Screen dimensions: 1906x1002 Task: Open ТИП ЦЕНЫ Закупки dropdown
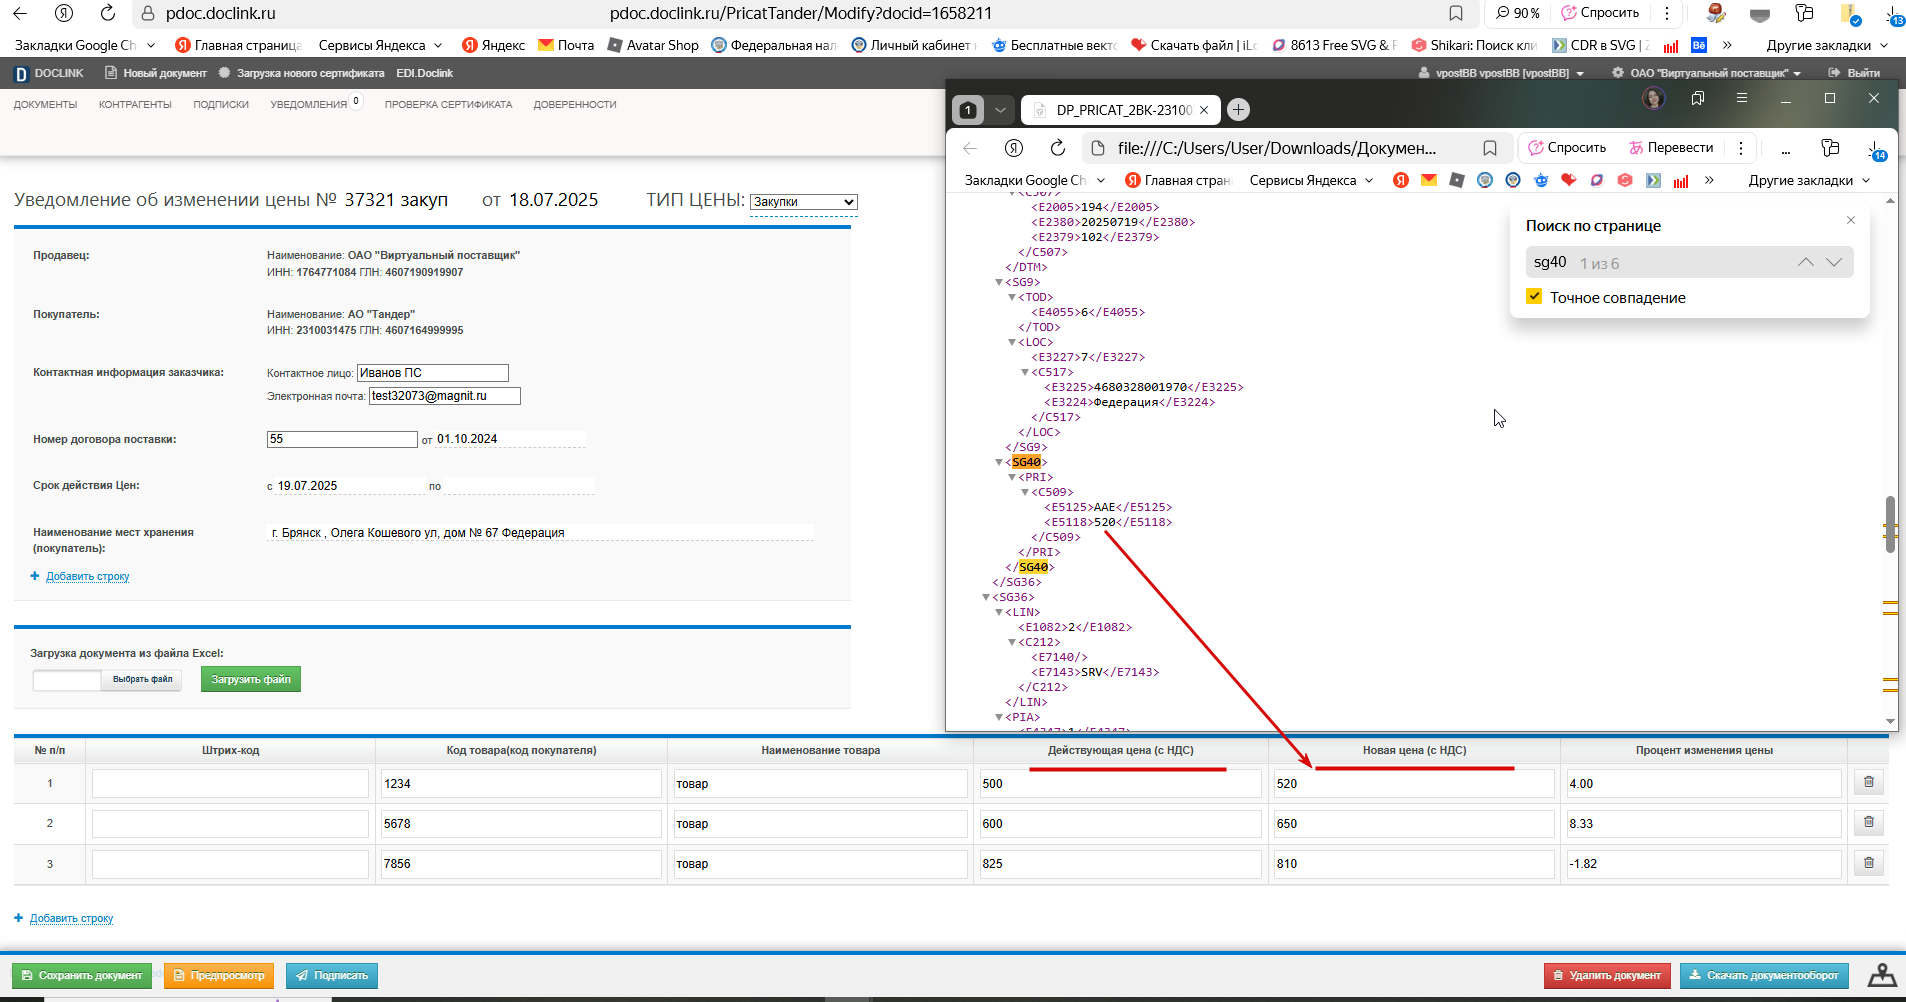click(804, 202)
